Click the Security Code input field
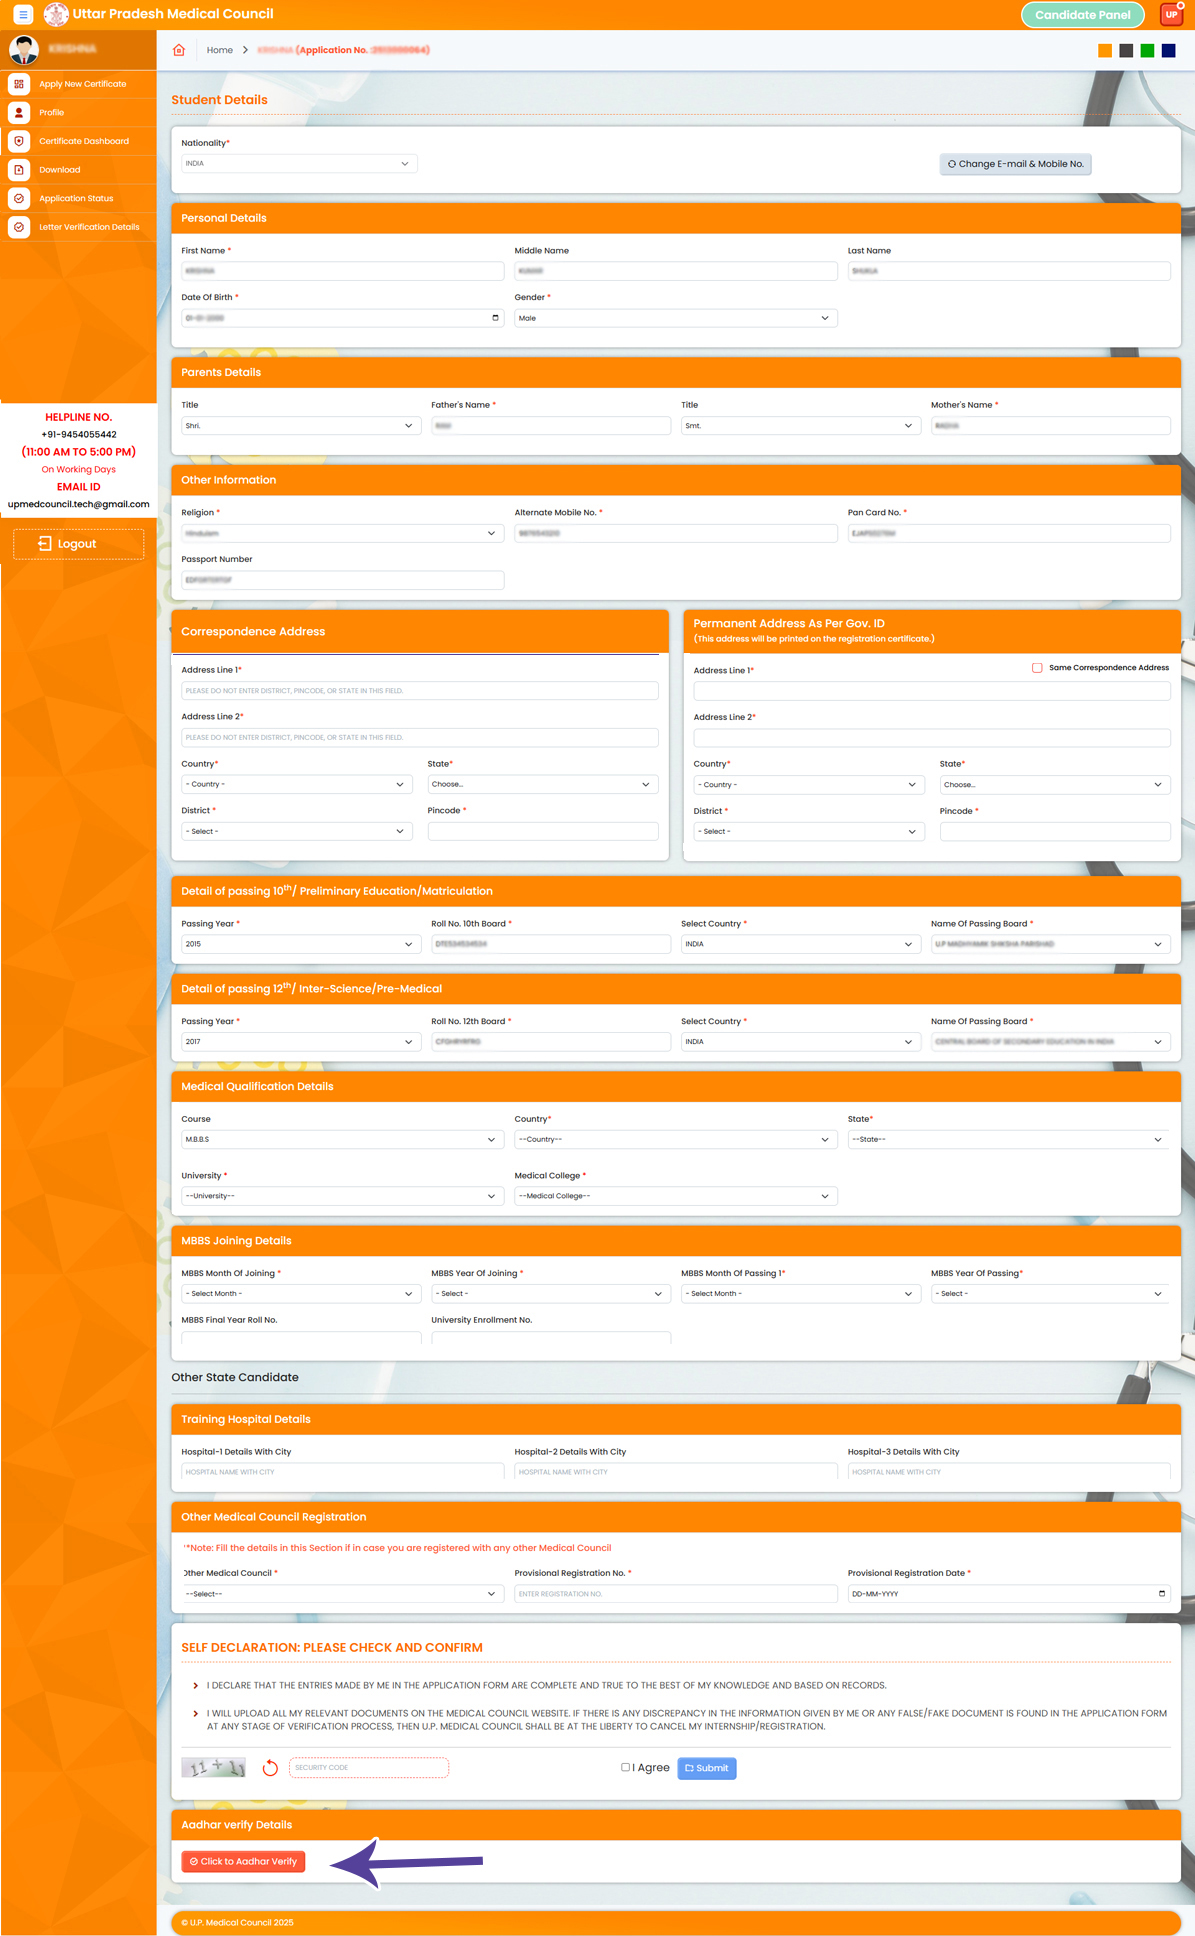The image size is (1195, 1936). [368, 1768]
